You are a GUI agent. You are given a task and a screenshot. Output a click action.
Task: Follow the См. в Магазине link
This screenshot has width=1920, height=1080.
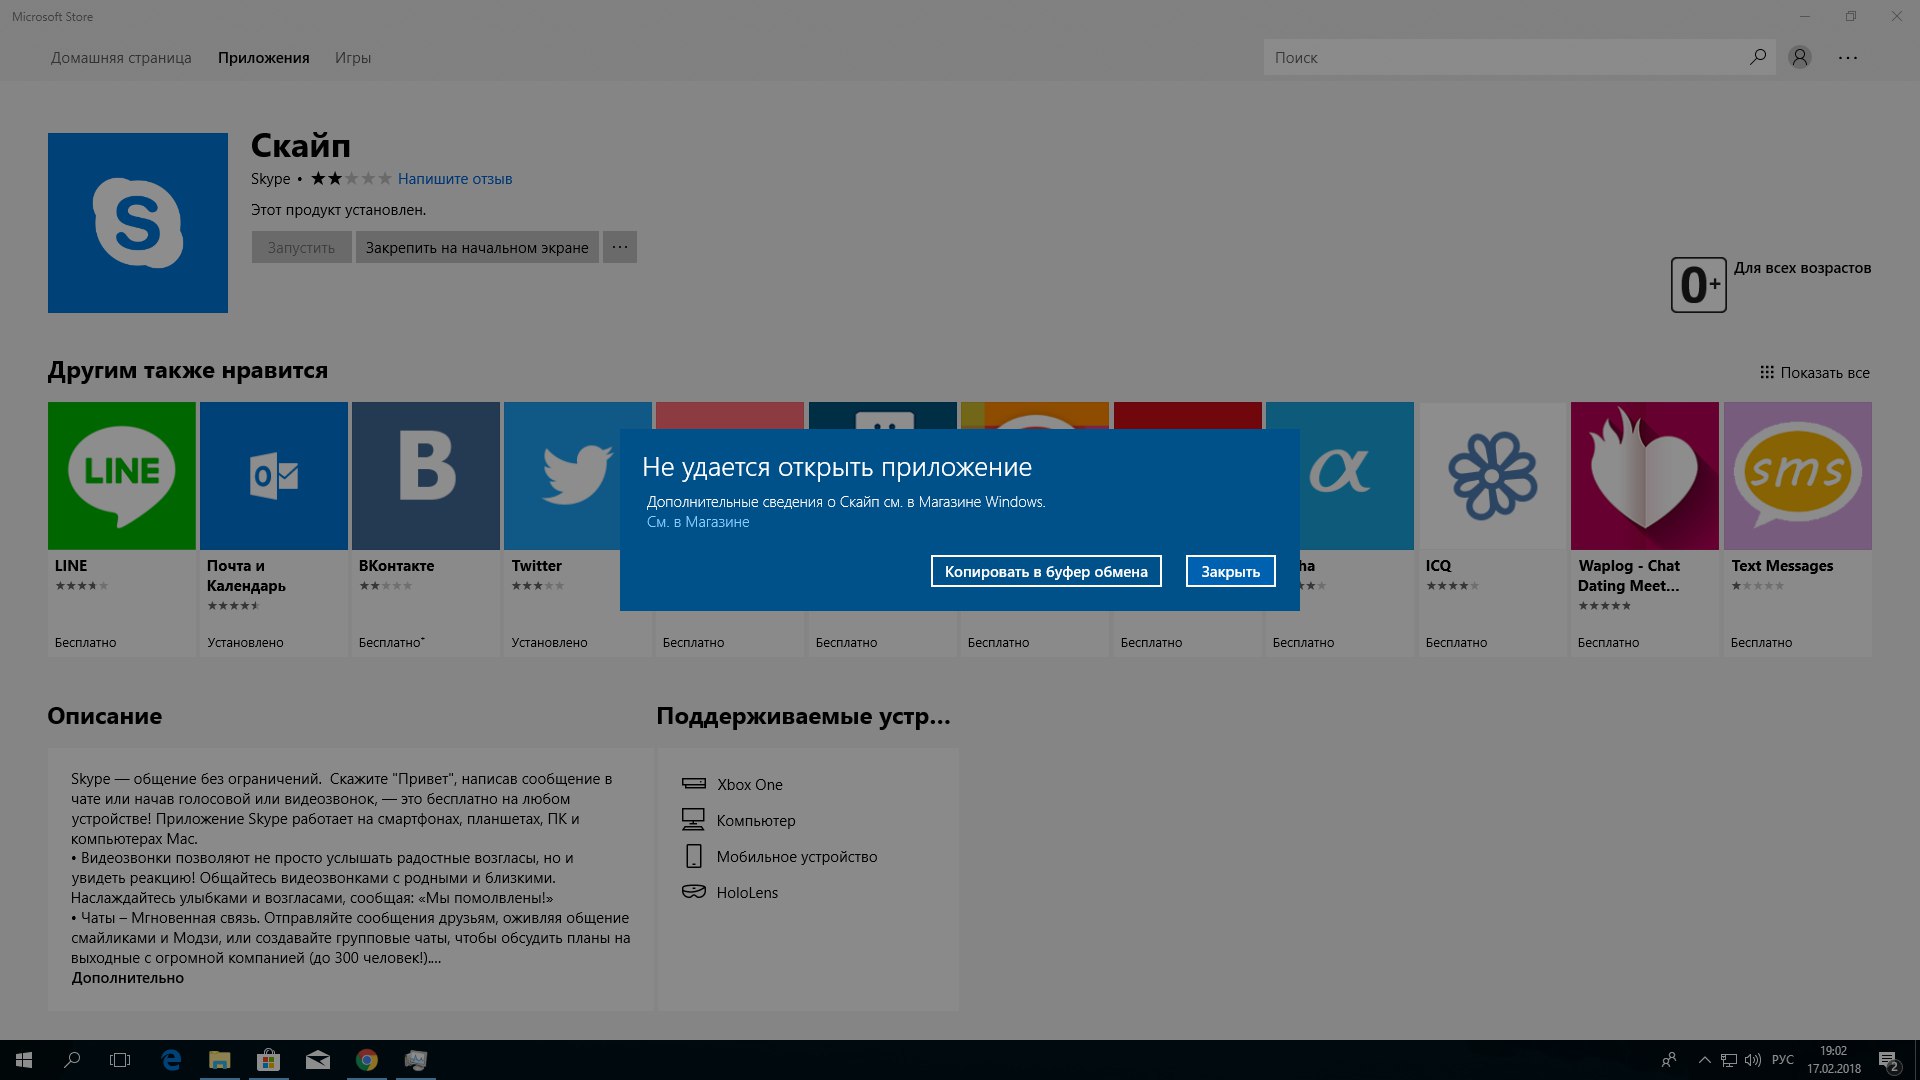[x=698, y=522]
